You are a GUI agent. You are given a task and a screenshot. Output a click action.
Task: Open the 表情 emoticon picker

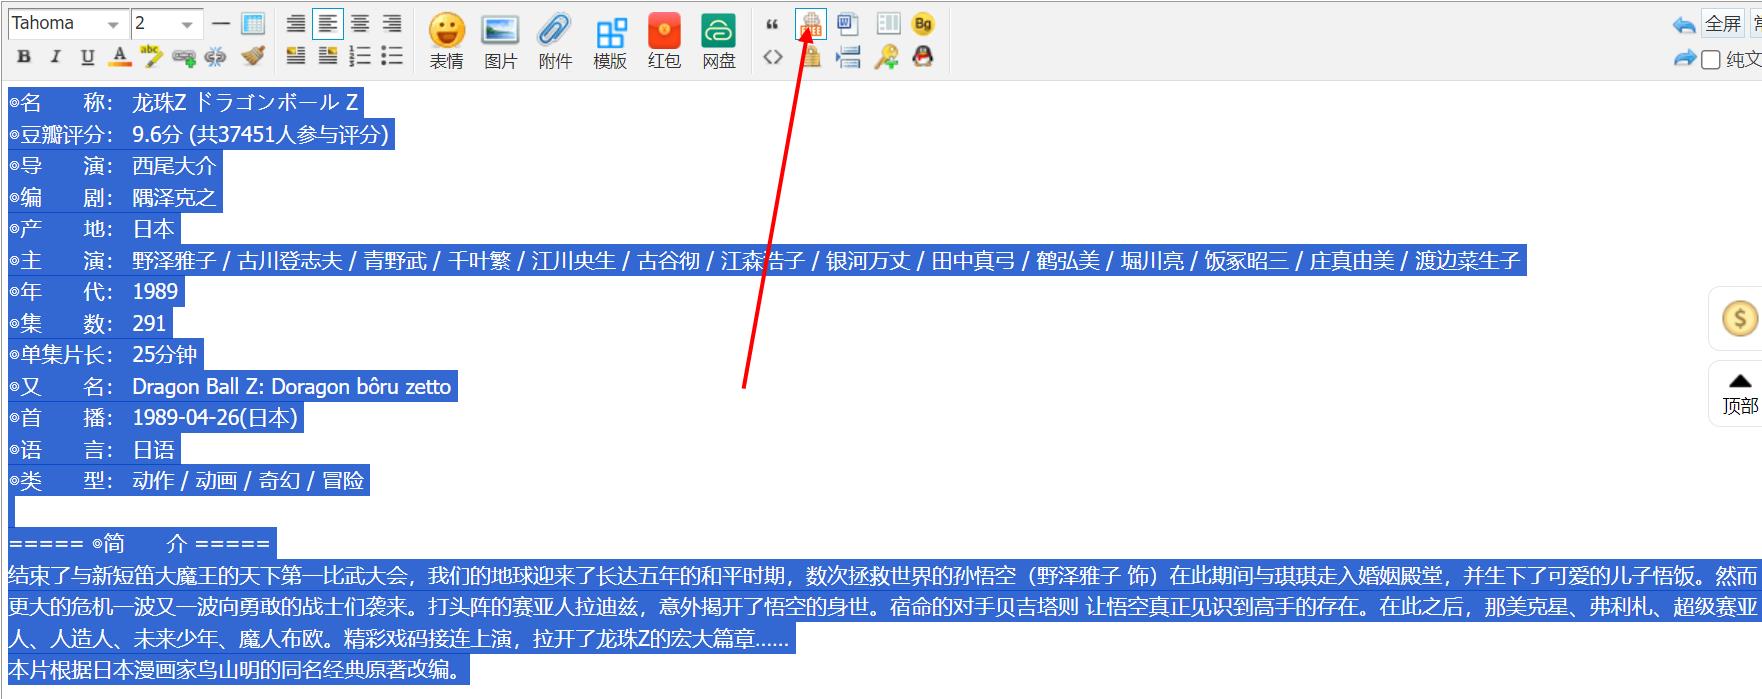point(447,42)
